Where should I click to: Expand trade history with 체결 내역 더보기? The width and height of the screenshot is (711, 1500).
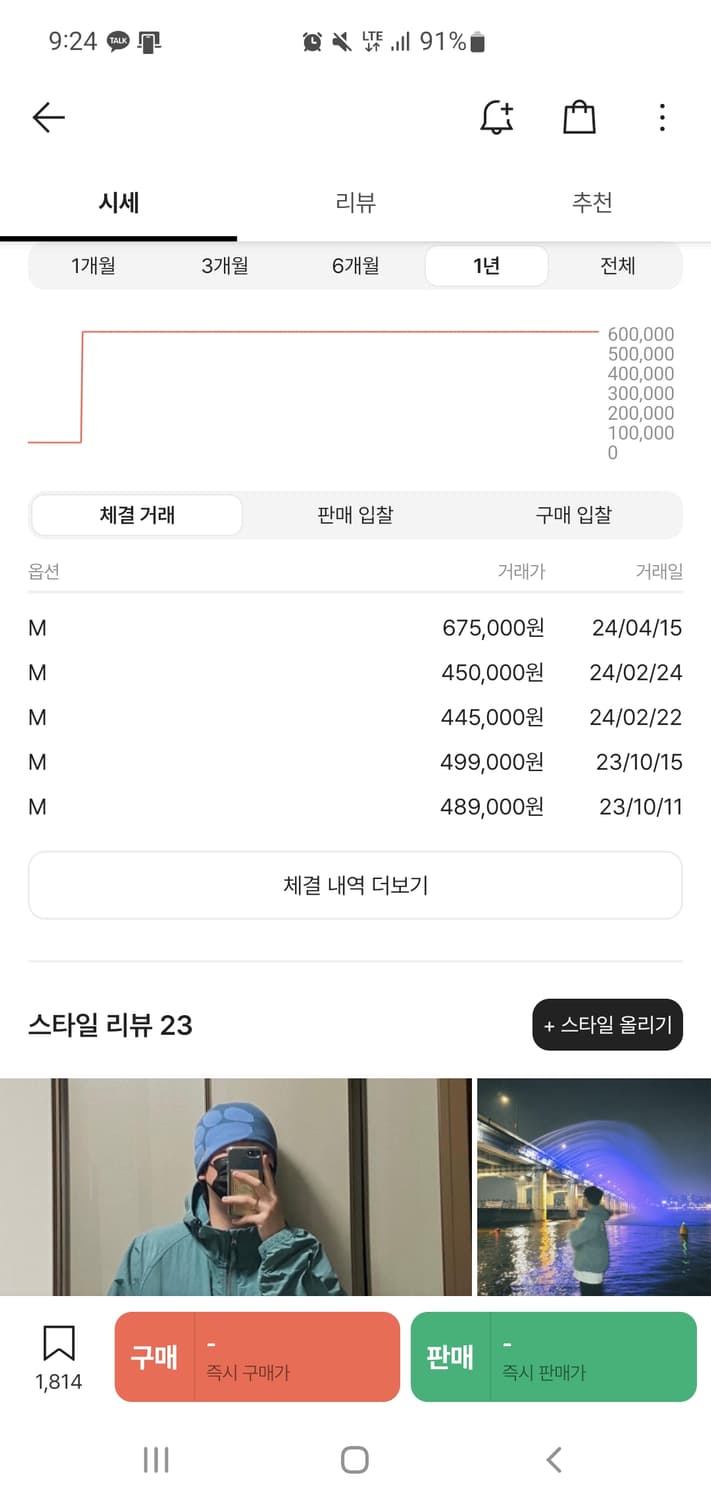355,884
